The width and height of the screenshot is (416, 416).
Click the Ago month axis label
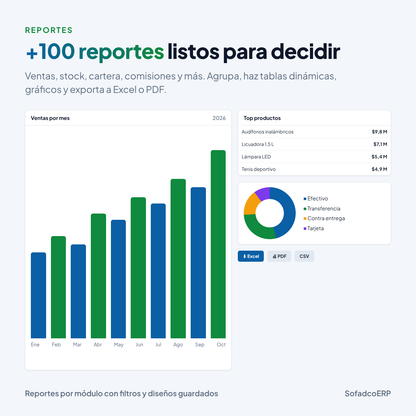(178, 345)
